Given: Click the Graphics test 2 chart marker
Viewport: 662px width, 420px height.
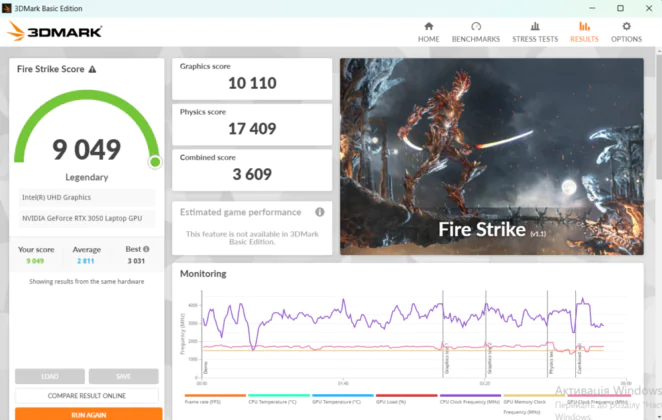Looking at the screenshot, I should tap(489, 359).
